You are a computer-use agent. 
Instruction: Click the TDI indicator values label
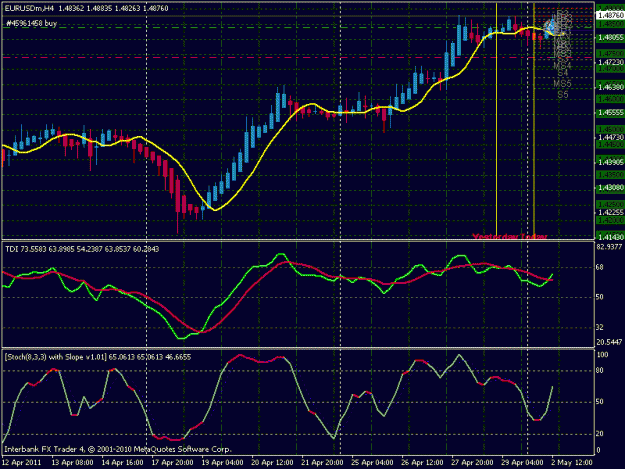coord(82,249)
